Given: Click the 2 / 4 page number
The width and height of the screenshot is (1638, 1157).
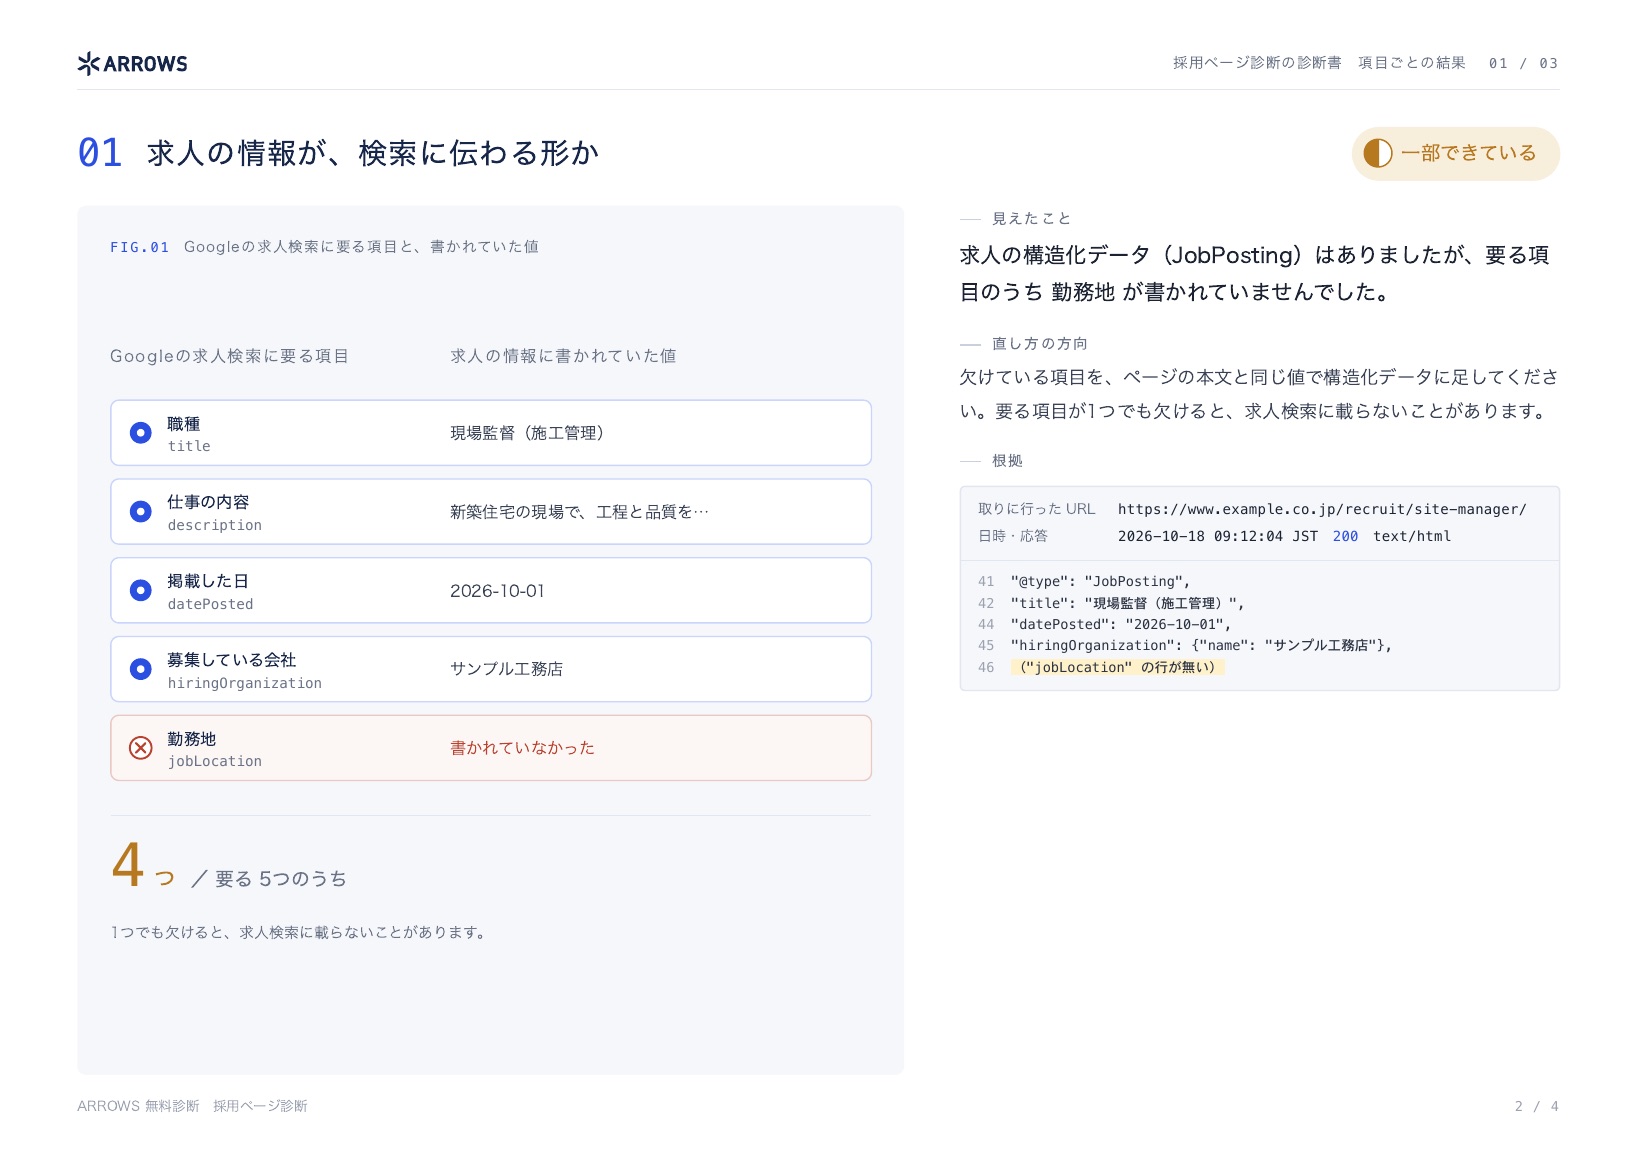Looking at the screenshot, I should click(1537, 1106).
